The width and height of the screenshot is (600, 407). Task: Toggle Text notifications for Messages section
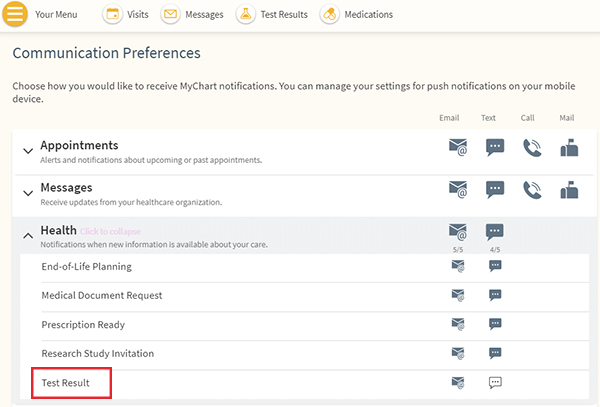point(495,190)
